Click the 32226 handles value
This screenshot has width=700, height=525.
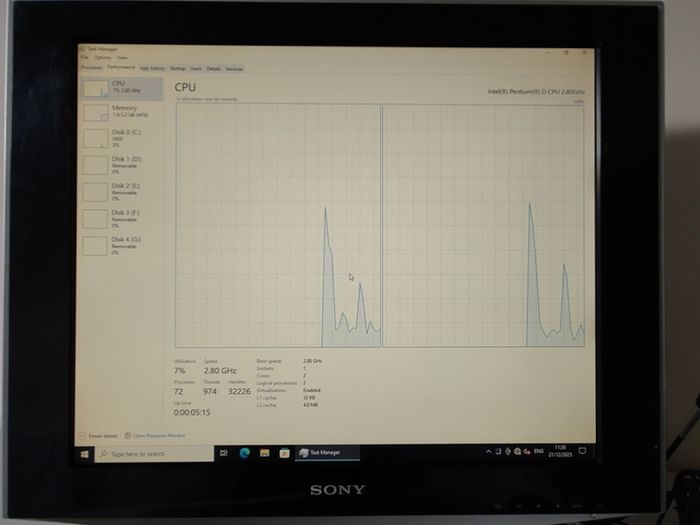pos(239,392)
